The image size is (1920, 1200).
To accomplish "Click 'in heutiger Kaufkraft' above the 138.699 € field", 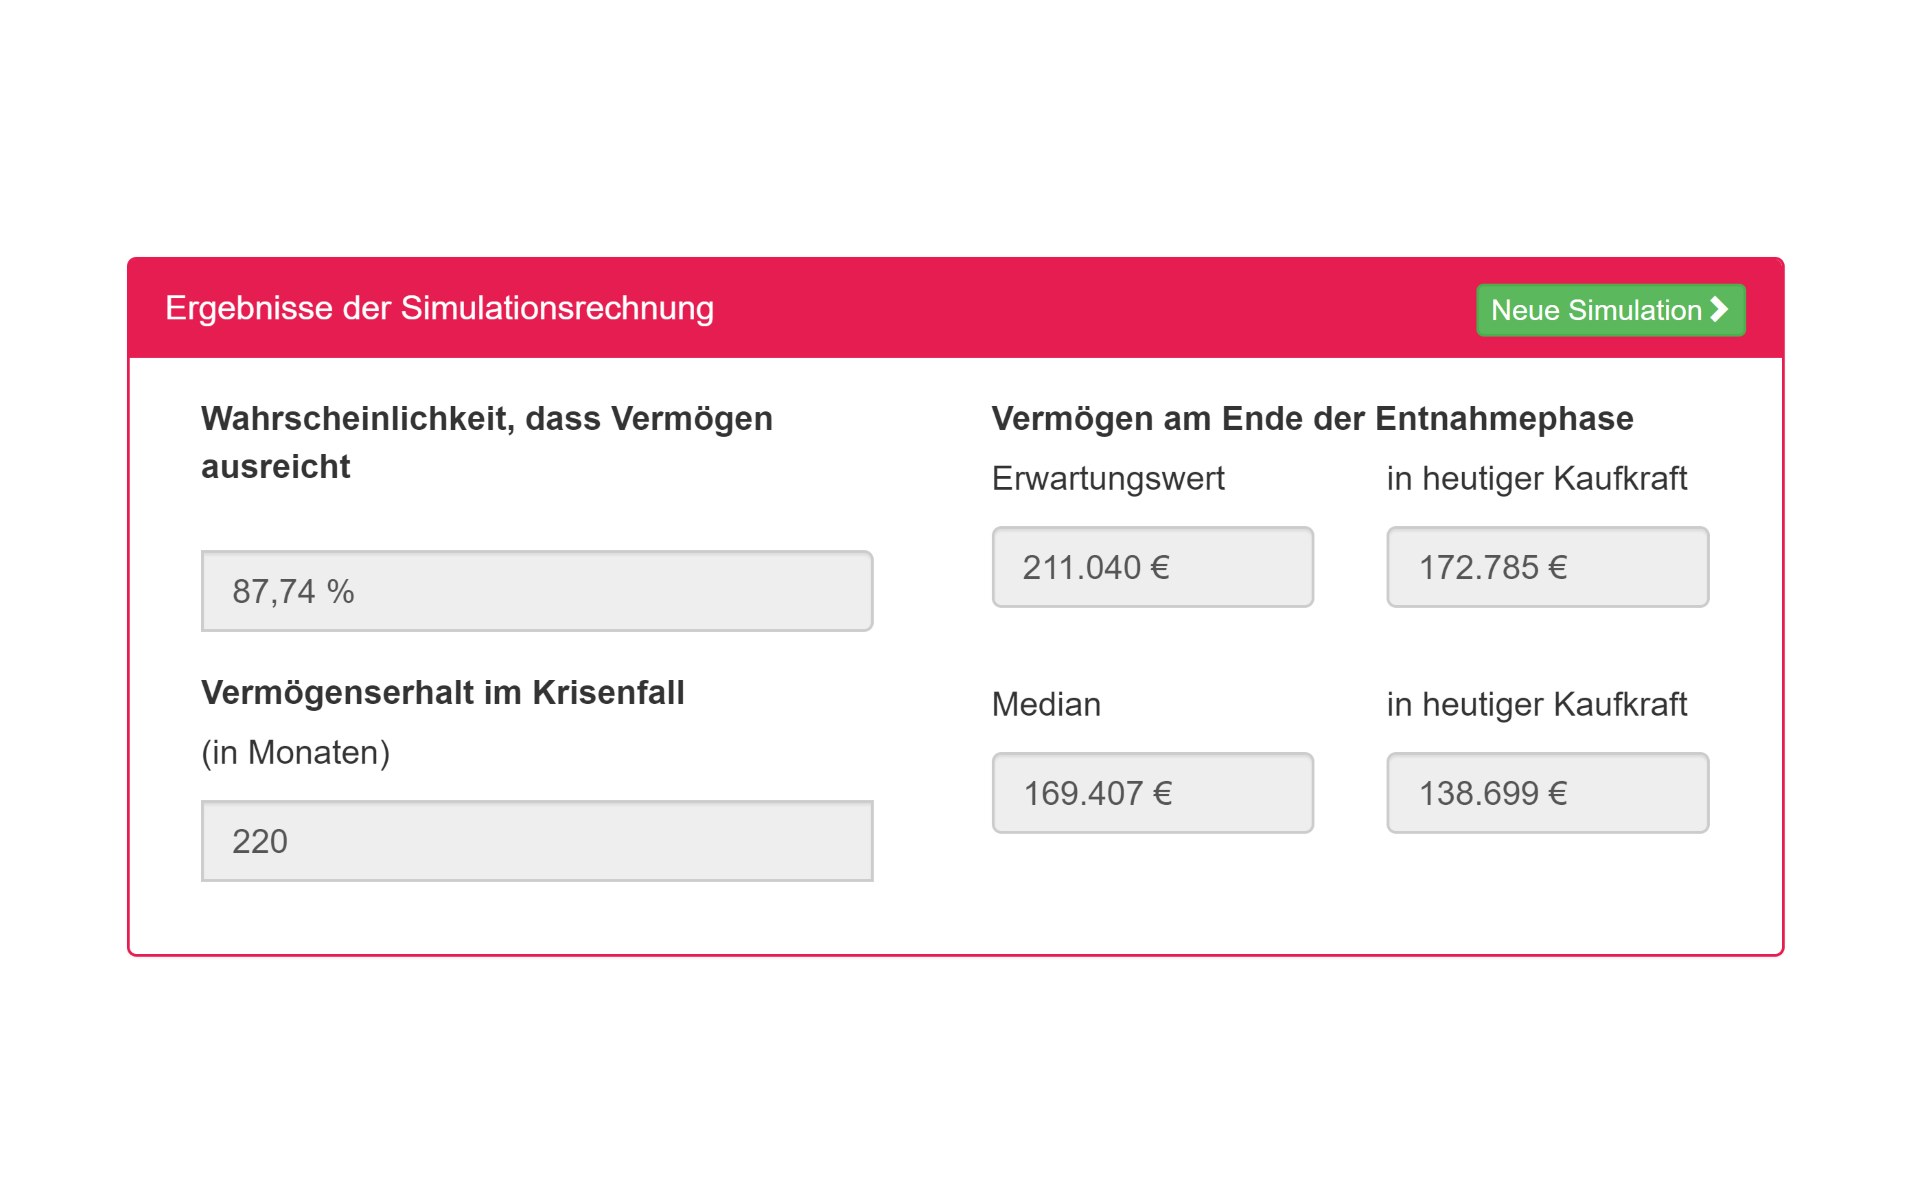I will 1537,704.
